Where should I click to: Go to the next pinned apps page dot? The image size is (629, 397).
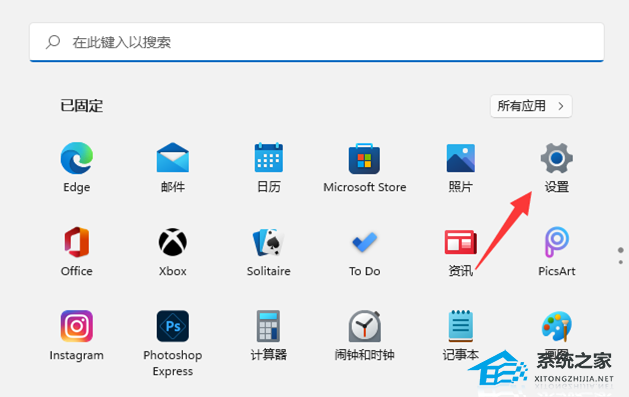(x=621, y=262)
